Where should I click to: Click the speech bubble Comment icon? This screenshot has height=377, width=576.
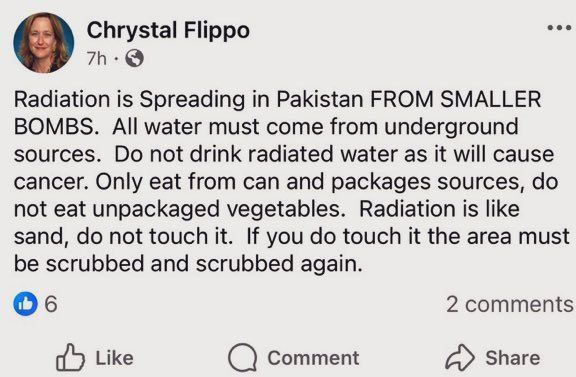pos(242,358)
